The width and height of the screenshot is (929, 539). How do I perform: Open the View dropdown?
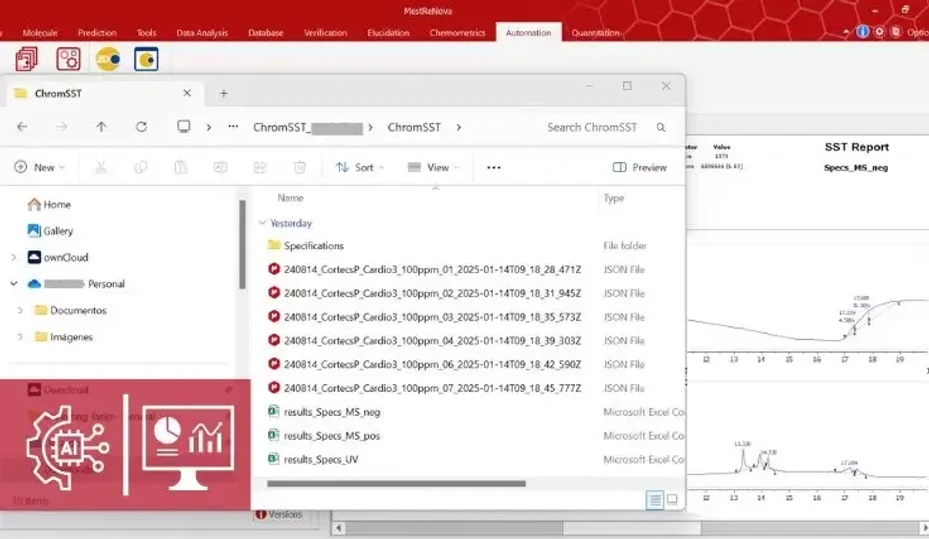point(433,168)
